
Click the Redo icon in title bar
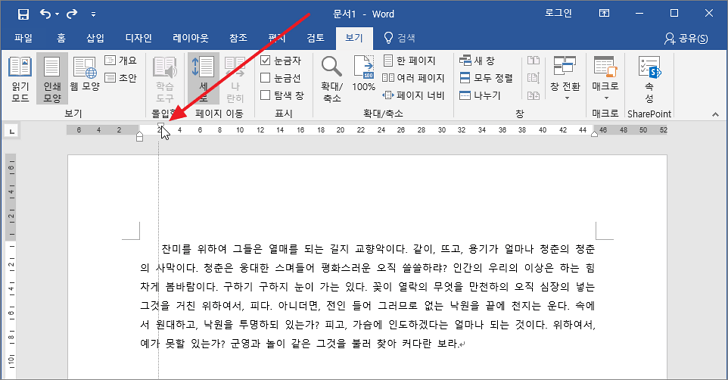72,14
